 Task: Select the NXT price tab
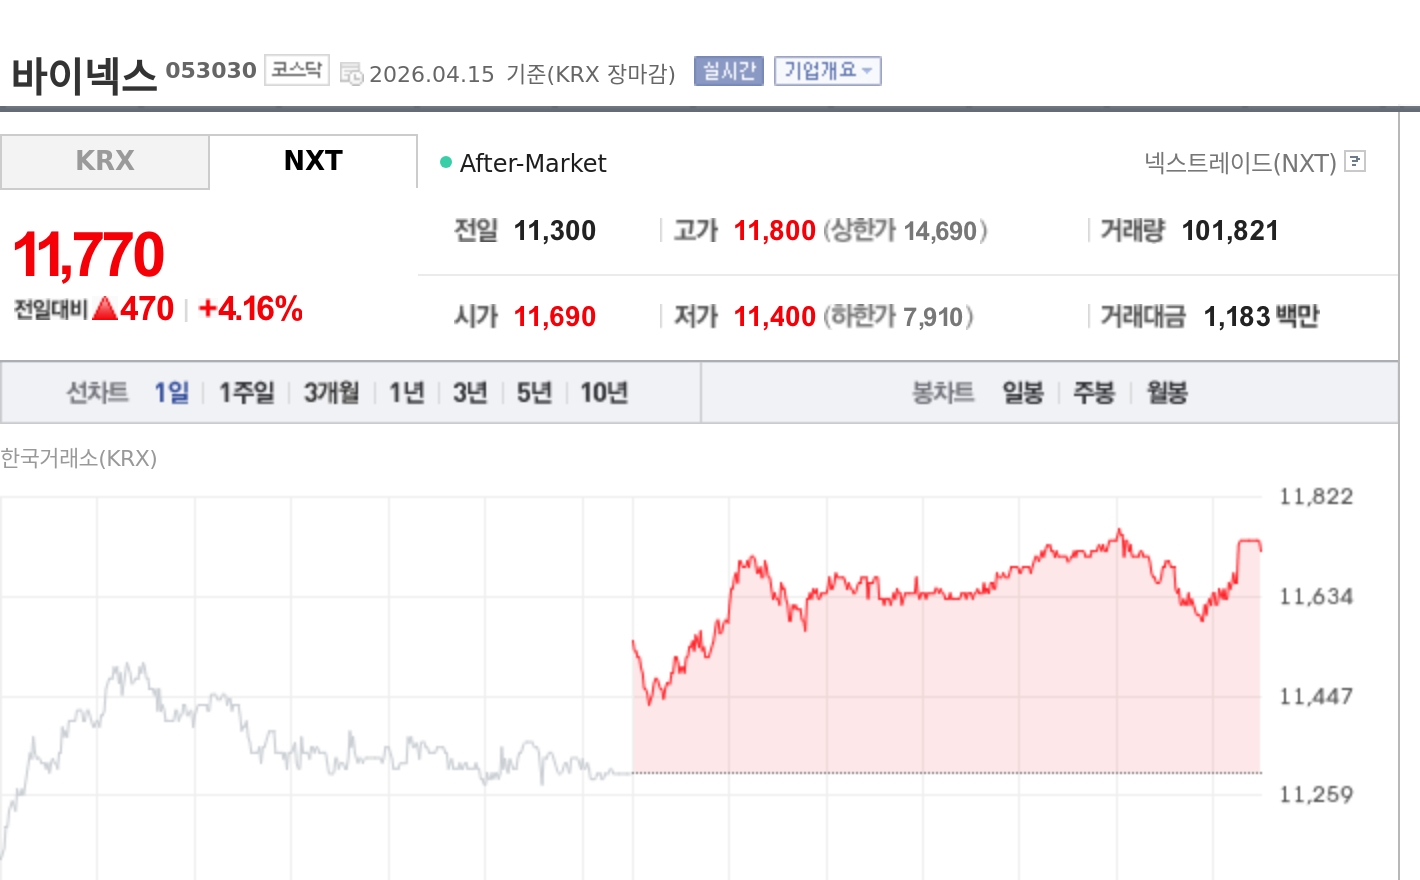[313, 161]
